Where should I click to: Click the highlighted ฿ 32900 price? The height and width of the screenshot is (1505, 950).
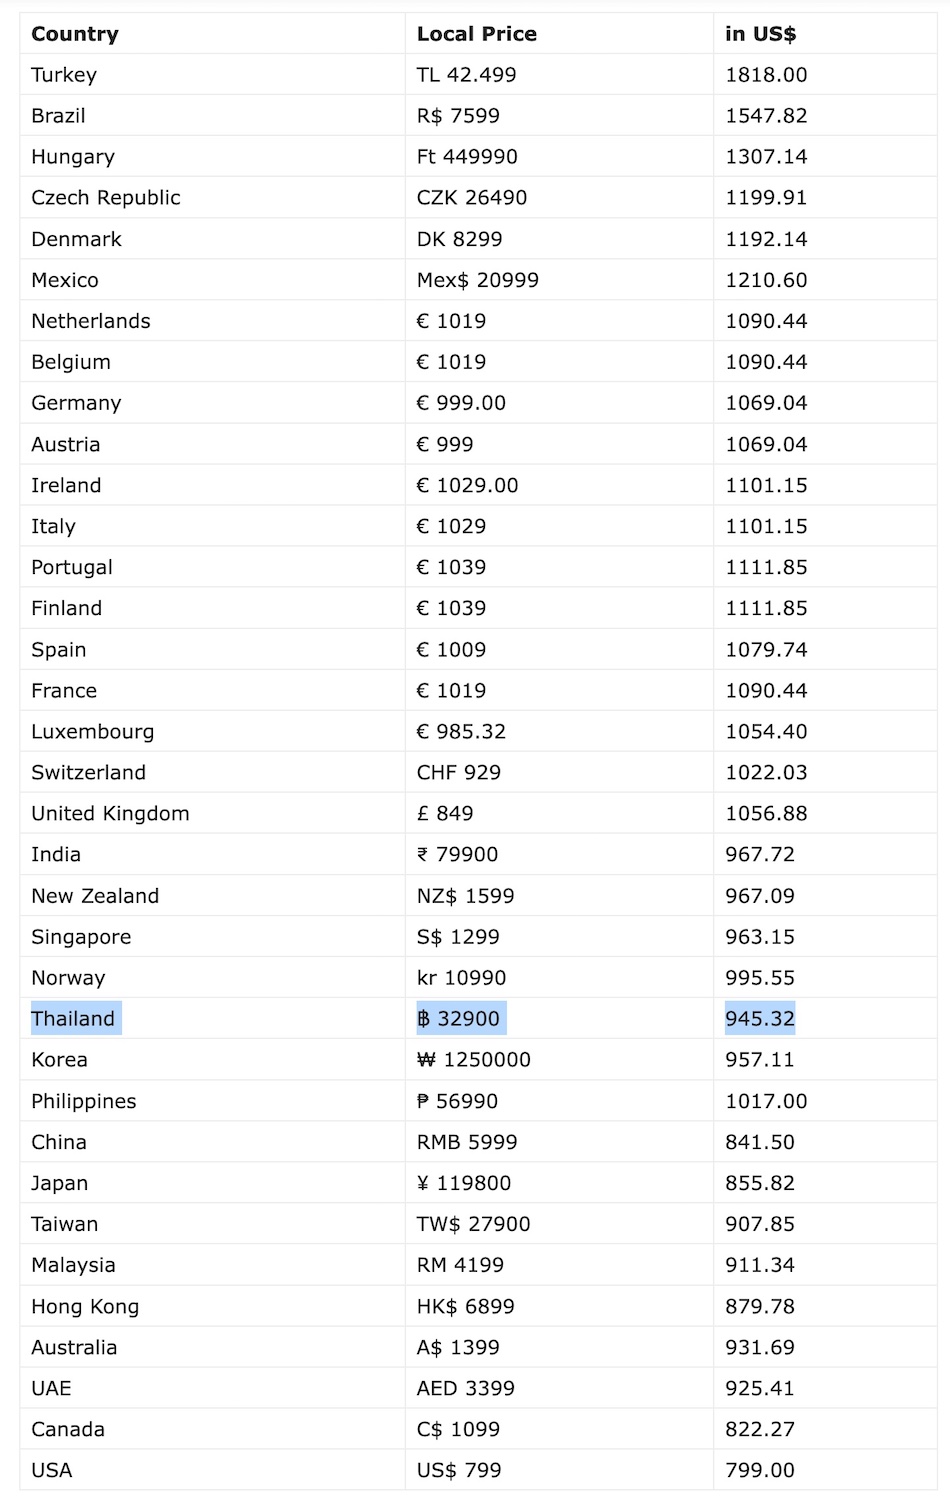pyautogui.click(x=458, y=1019)
